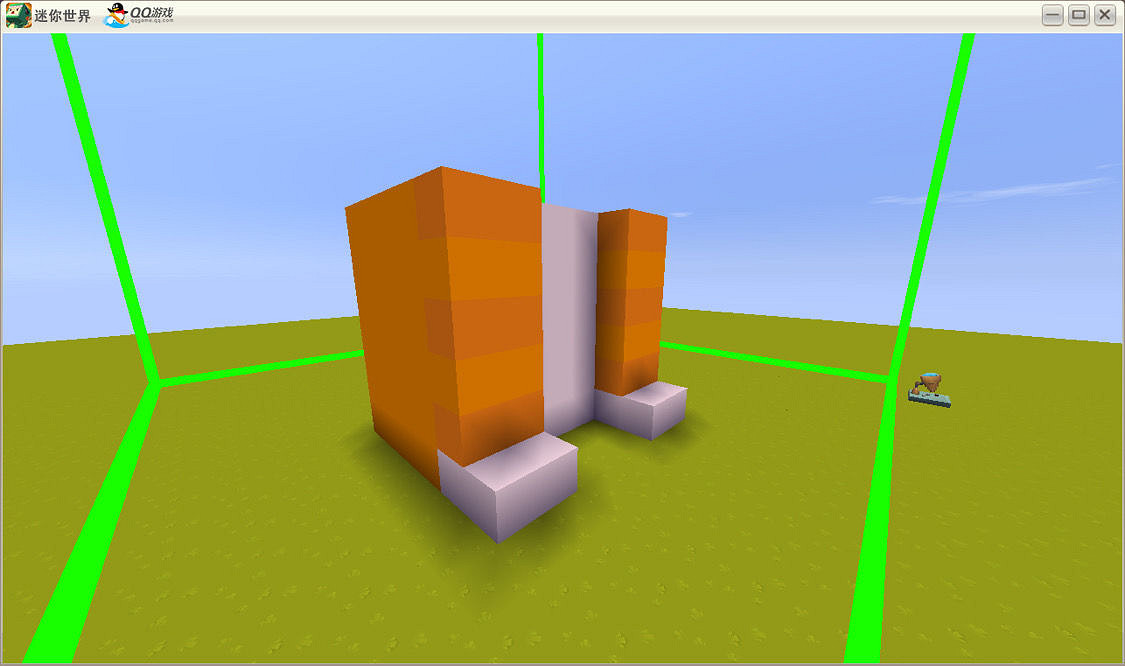This screenshot has width=1125, height=666.
Task: Maximize the game window
Action: tap(1078, 14)
